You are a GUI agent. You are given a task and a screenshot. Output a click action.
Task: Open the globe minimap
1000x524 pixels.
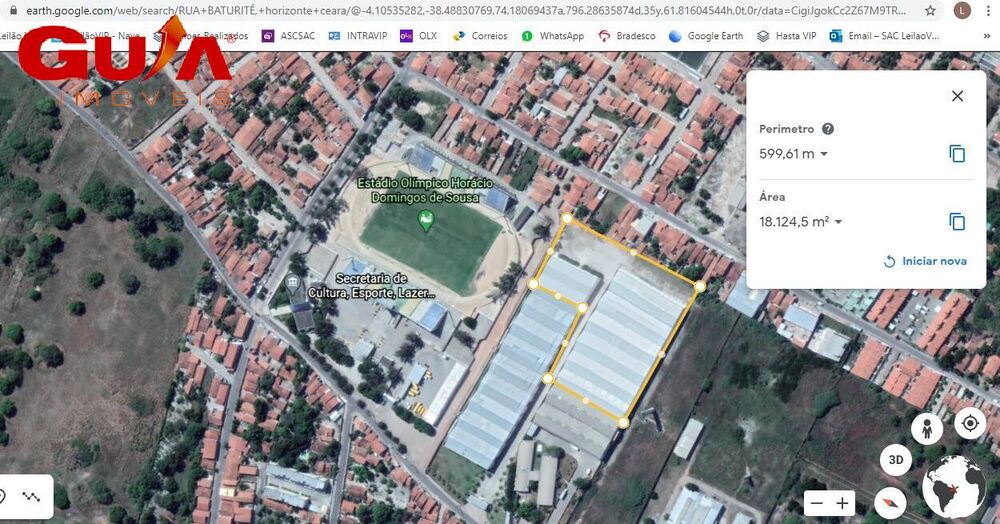955,487
